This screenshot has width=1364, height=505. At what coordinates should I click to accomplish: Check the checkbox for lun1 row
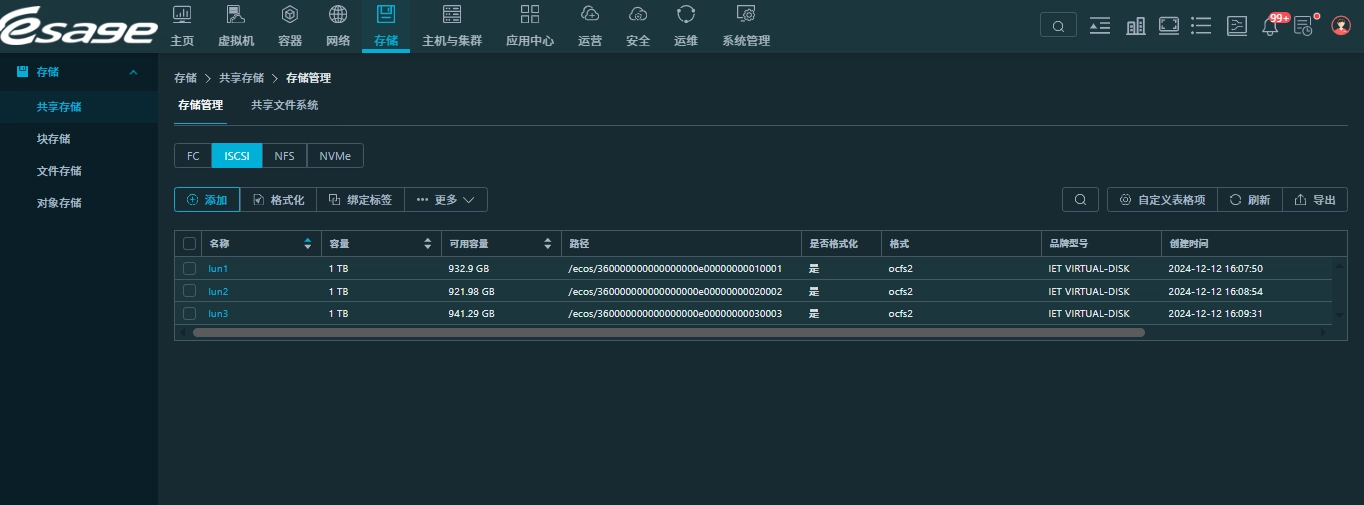190,268
